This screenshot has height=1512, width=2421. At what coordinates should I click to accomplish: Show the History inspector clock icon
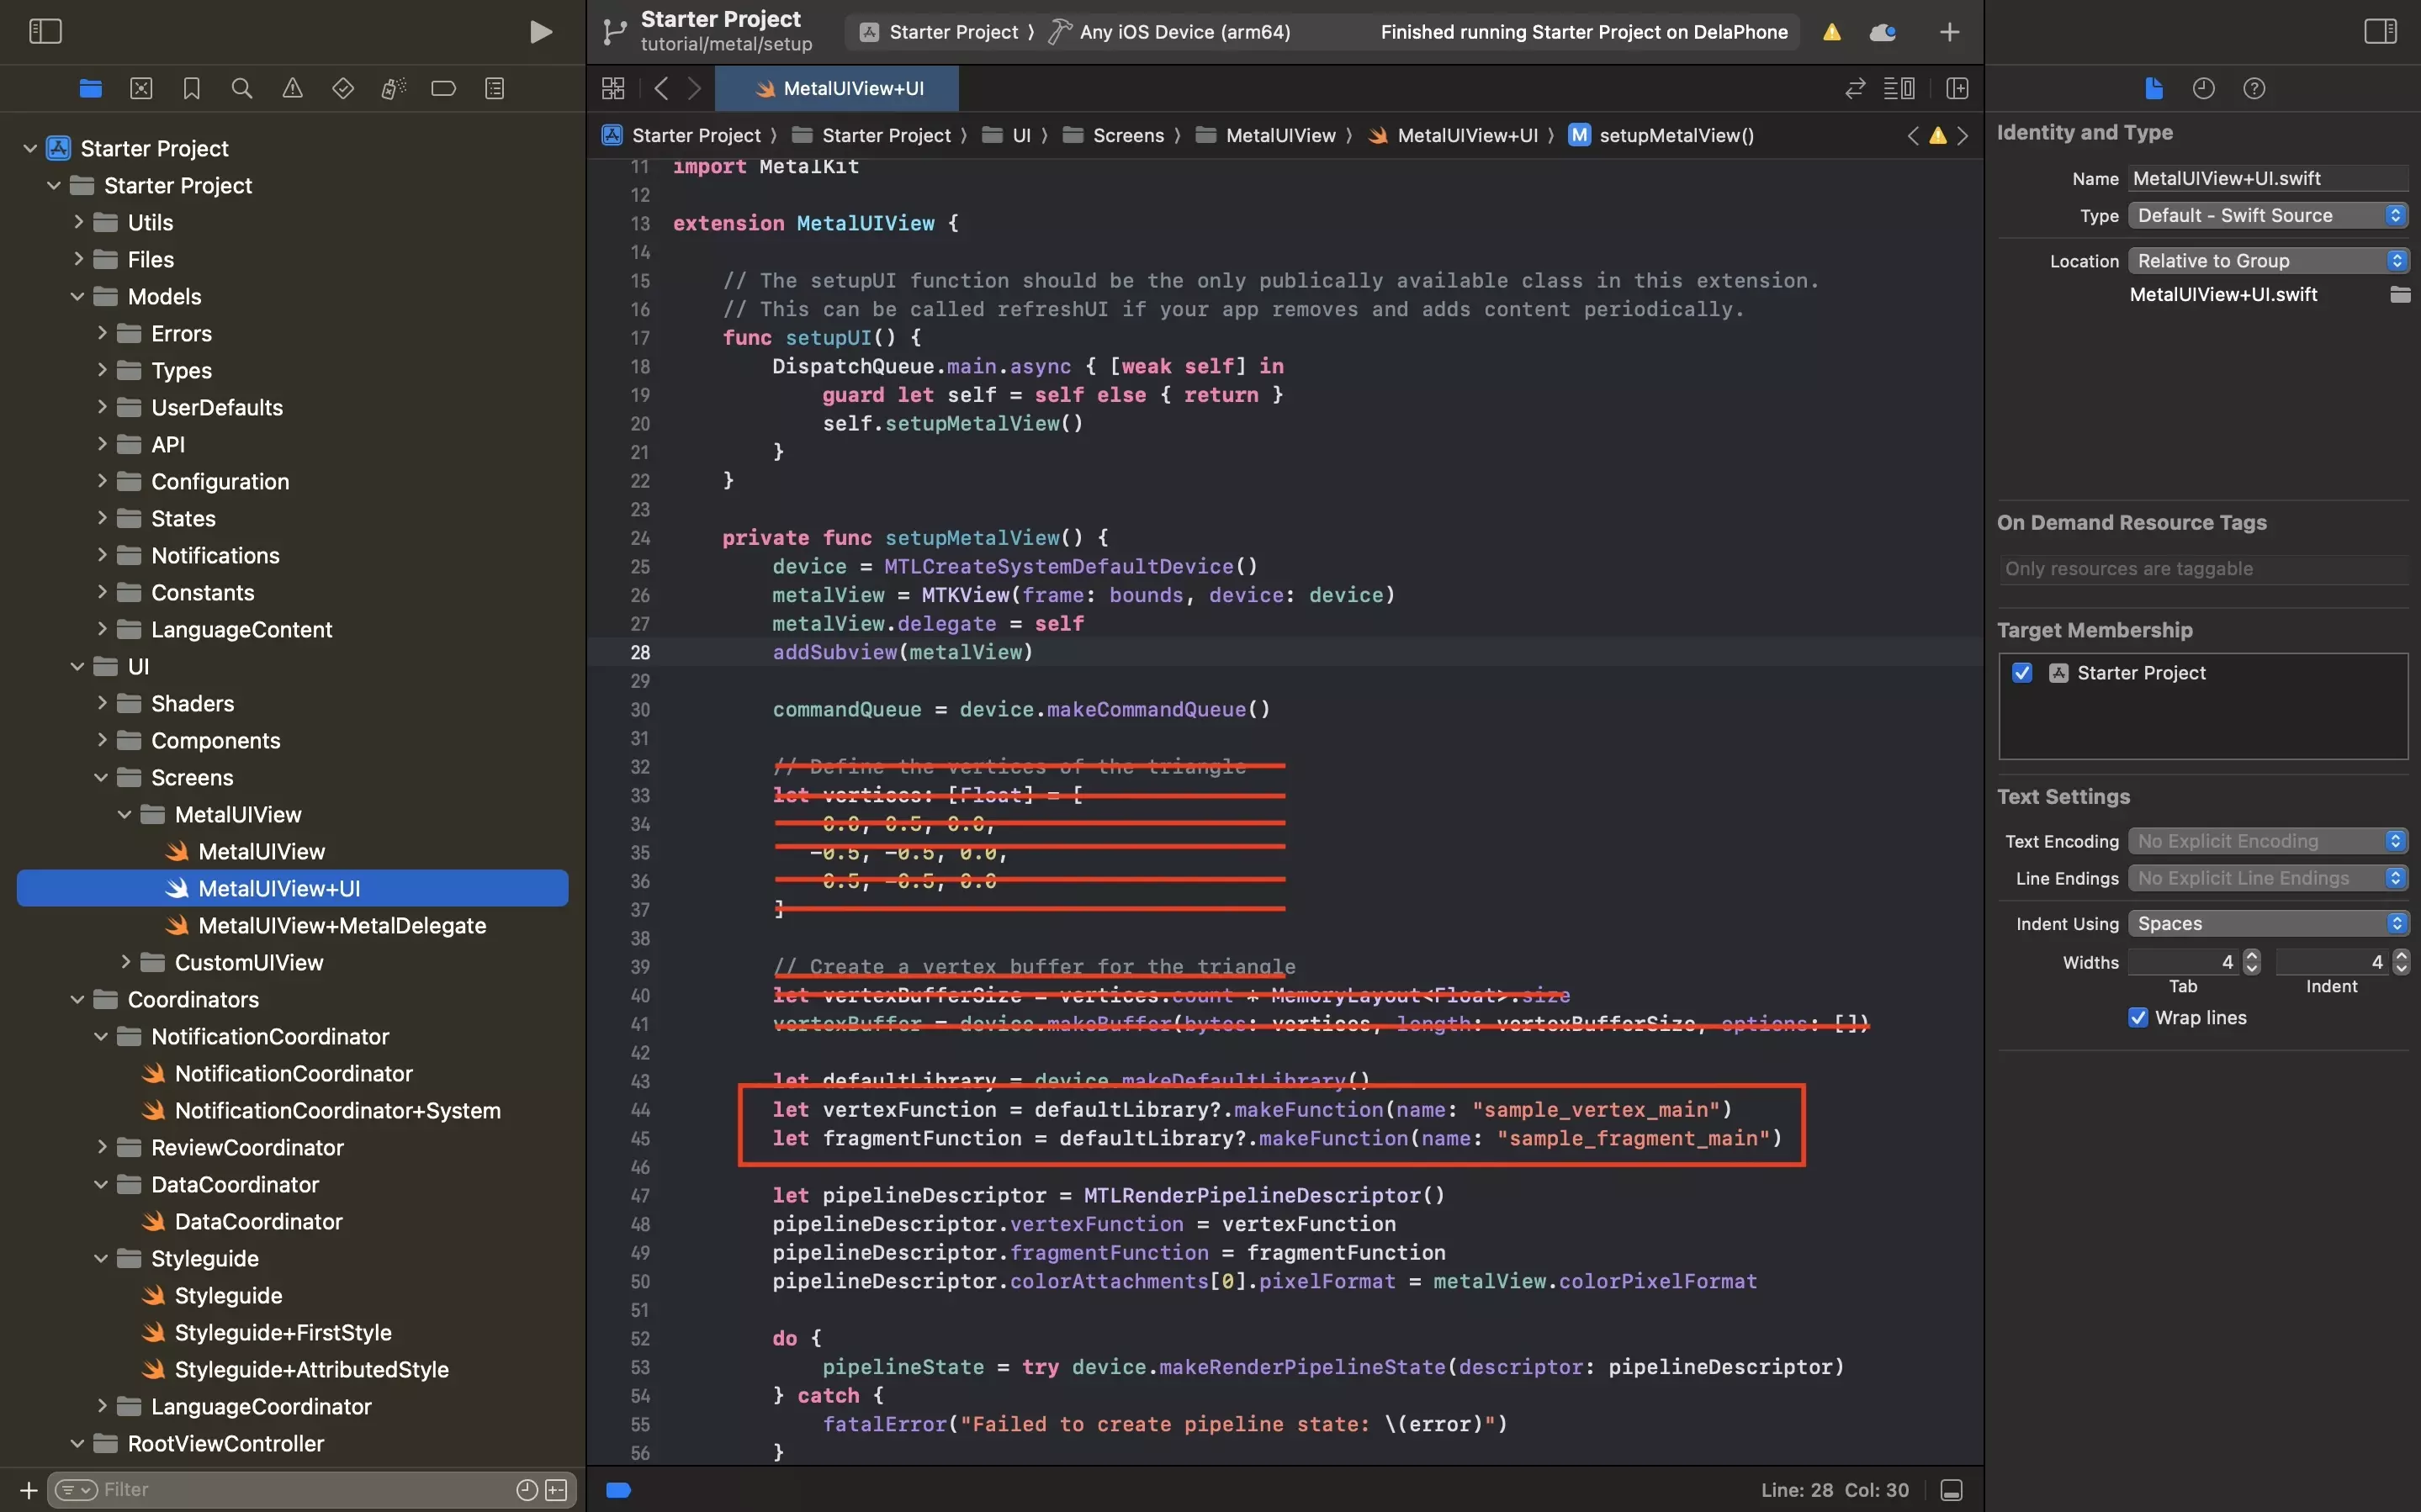[2203, 89]
